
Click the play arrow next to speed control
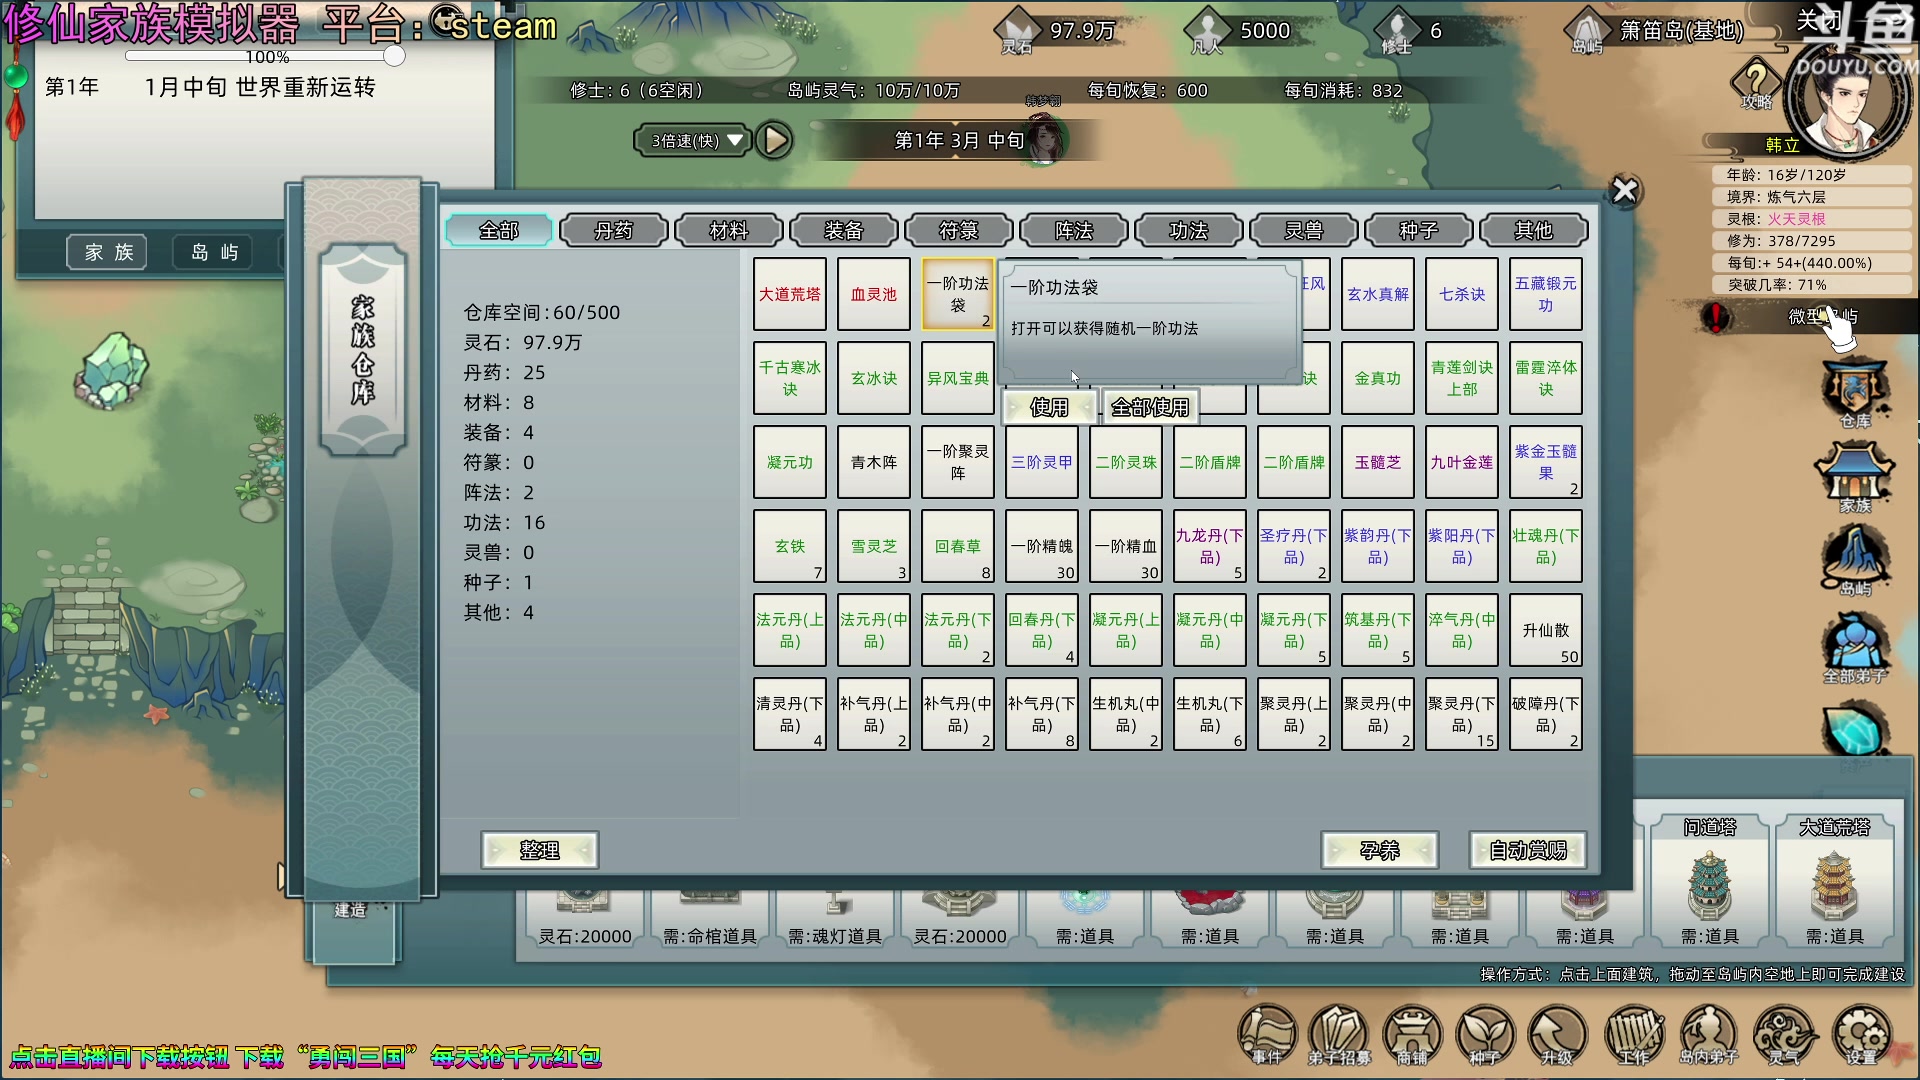click(x=775, y=140)
